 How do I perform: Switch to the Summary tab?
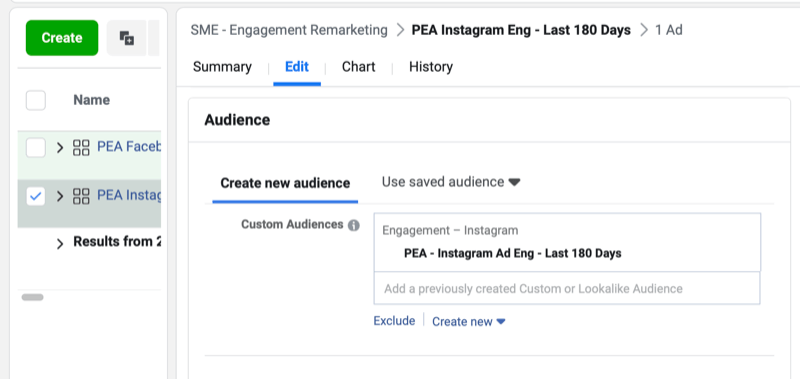tap(222, 67)
